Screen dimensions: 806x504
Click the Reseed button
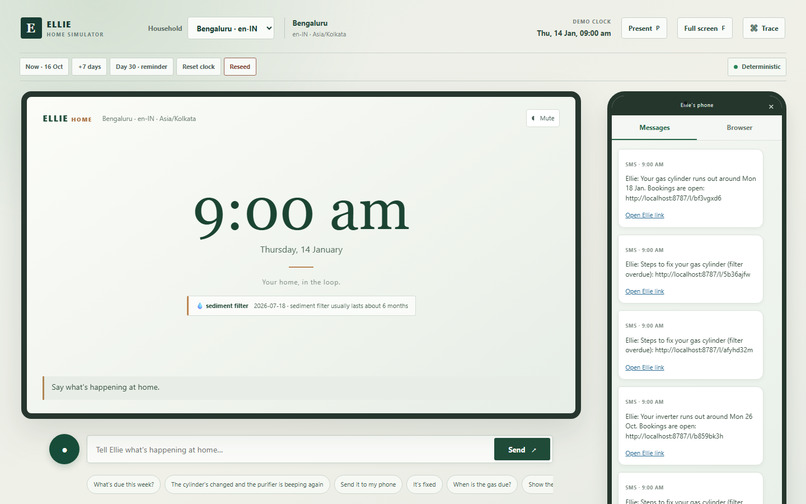coord(240,67)
